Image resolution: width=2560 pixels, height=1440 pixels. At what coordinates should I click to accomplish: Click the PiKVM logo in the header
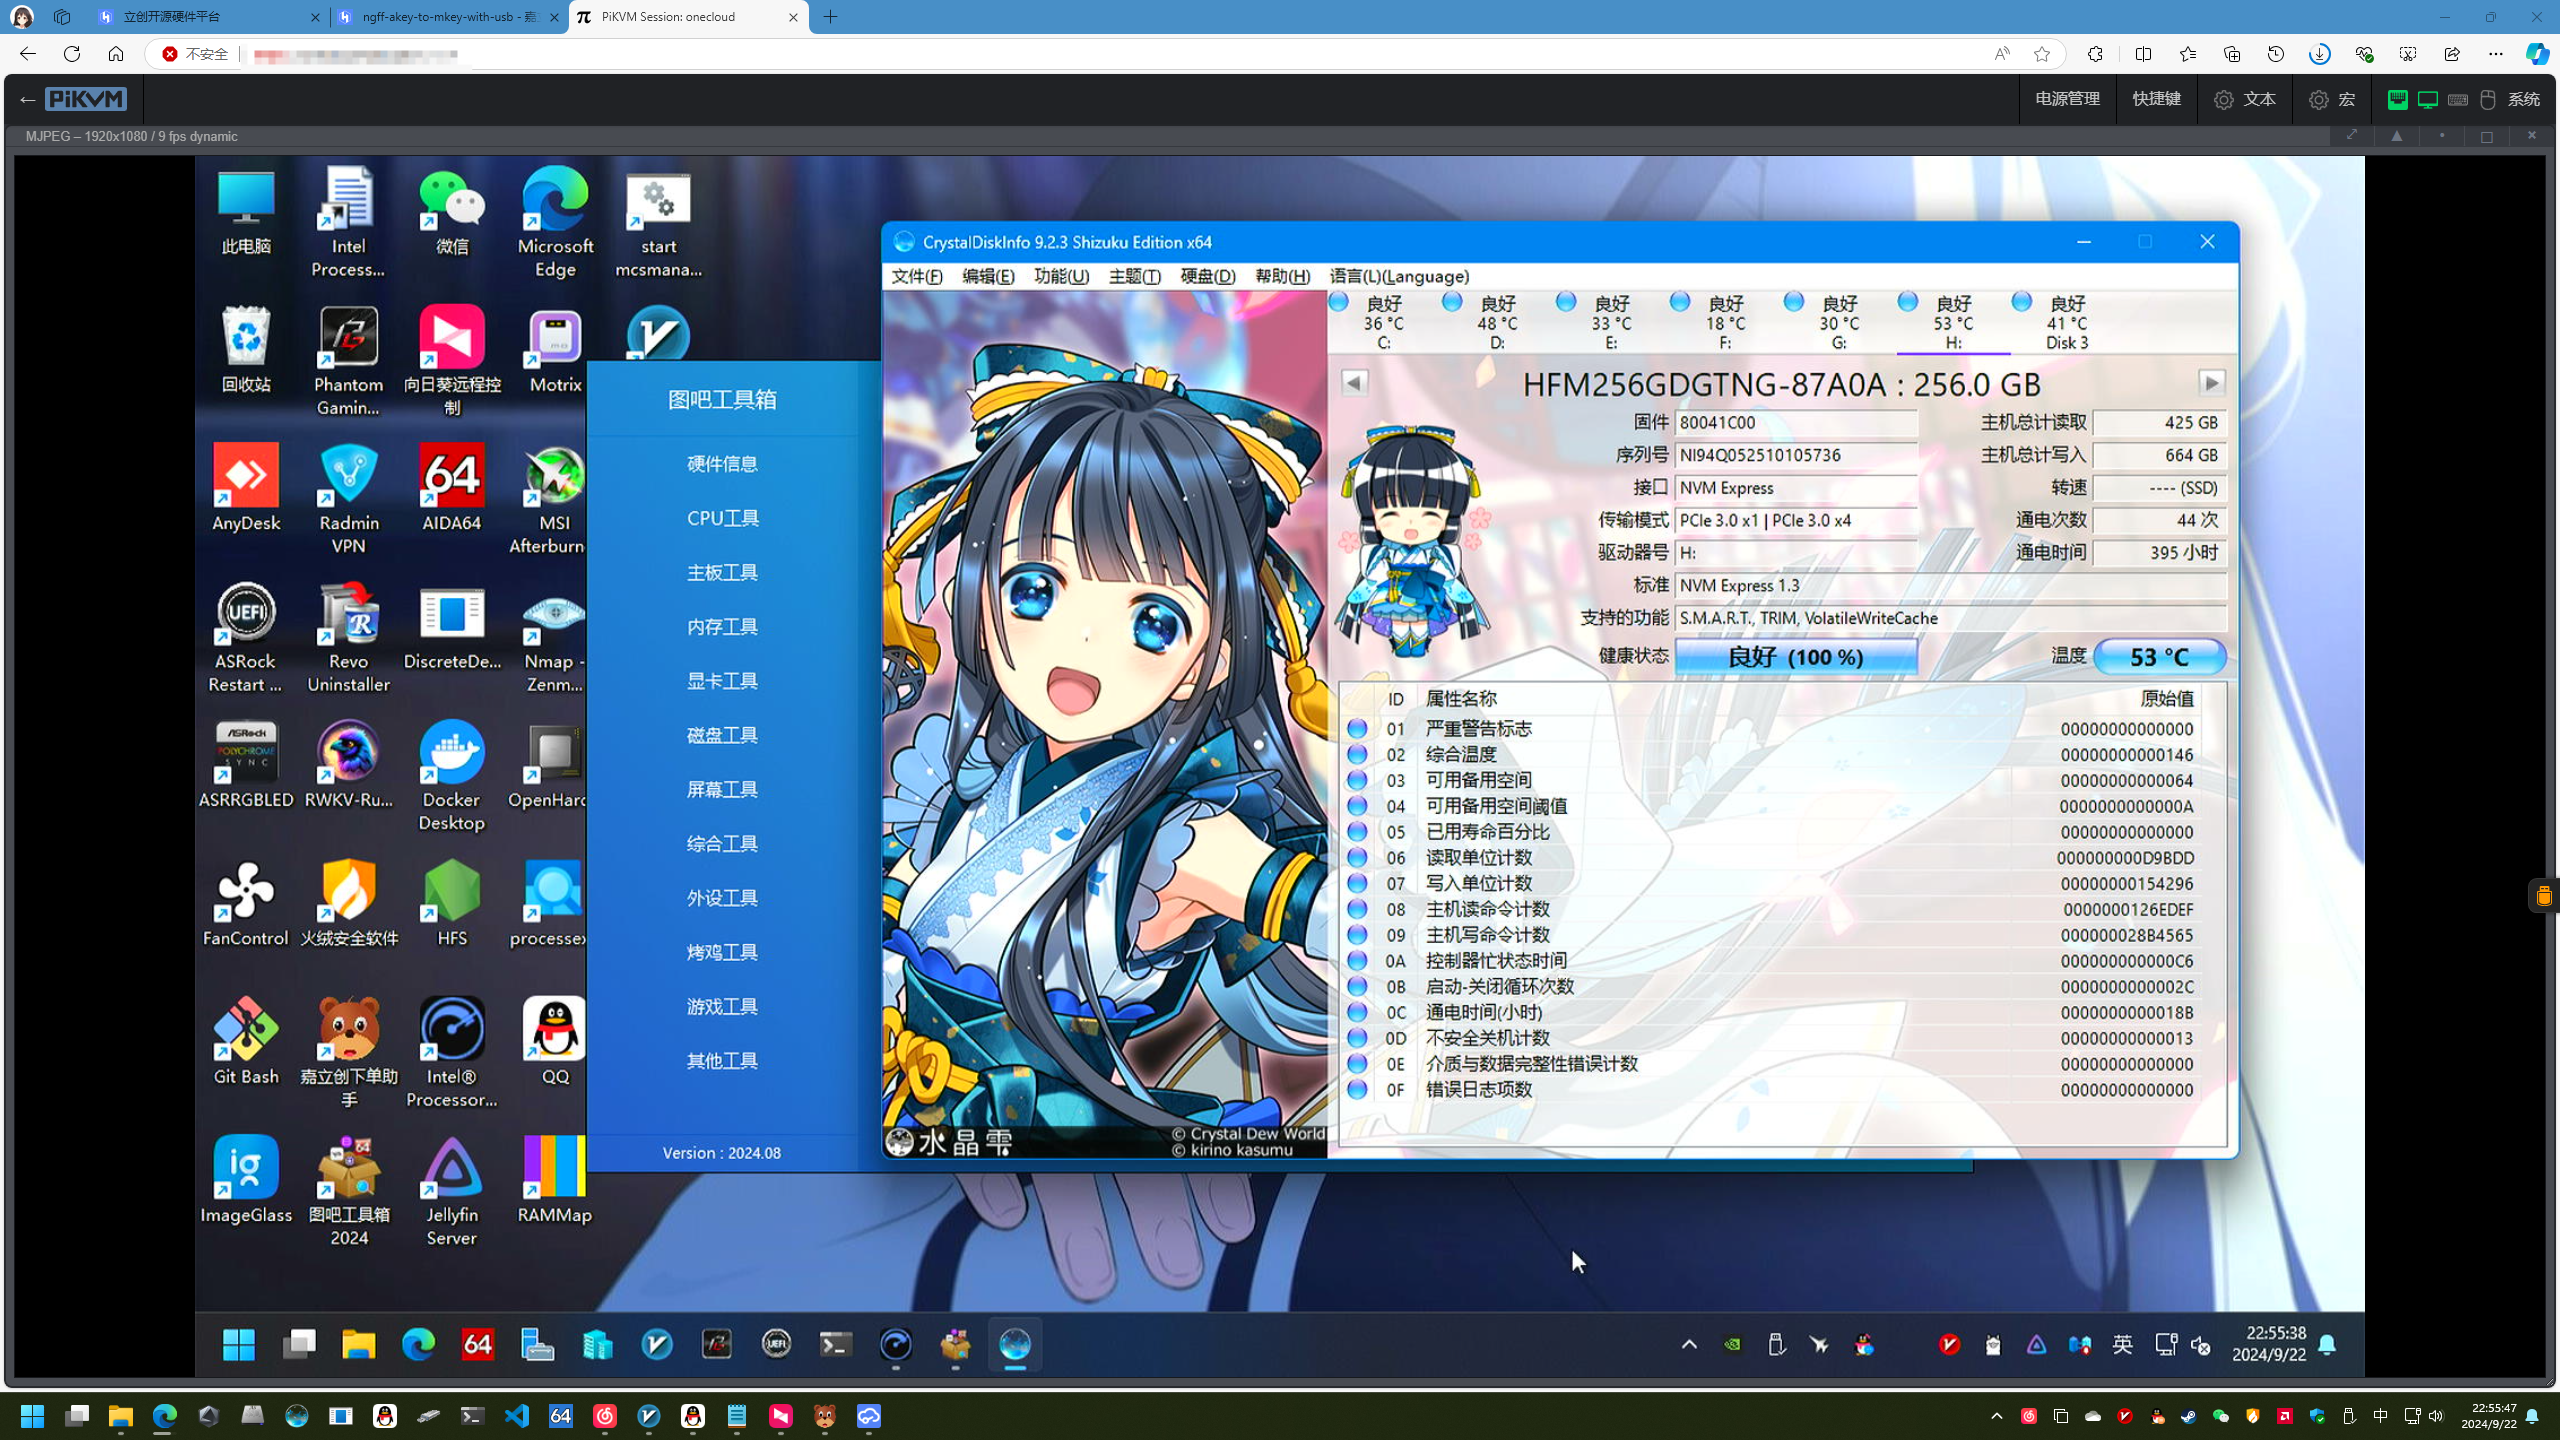86,99
